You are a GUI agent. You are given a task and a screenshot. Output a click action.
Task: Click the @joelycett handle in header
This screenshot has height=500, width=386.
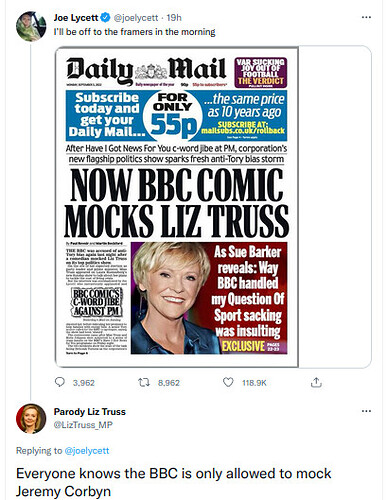pyautogui.click(x=136, y=18)
